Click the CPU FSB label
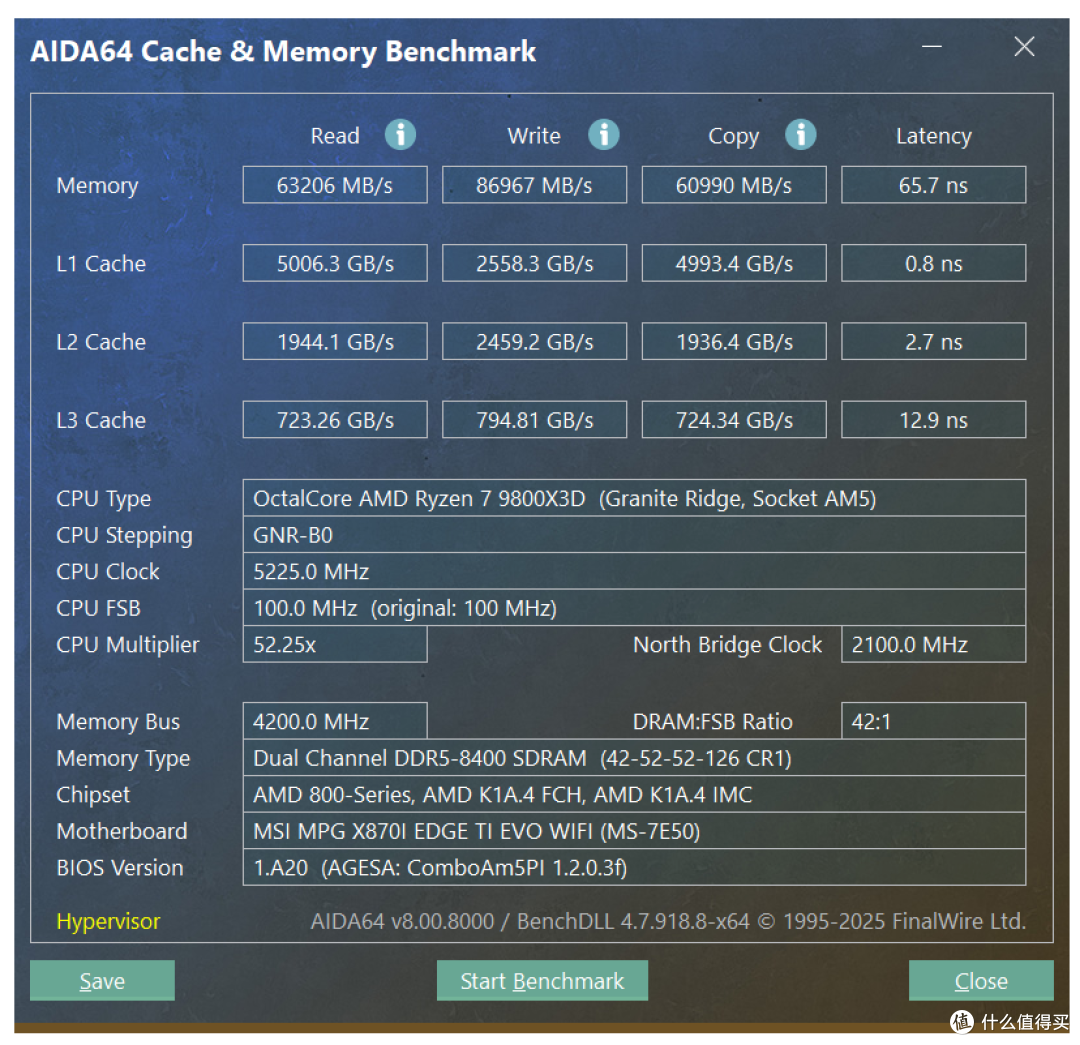This screenshot has width=1080, height=1045. tap(98, 608)
